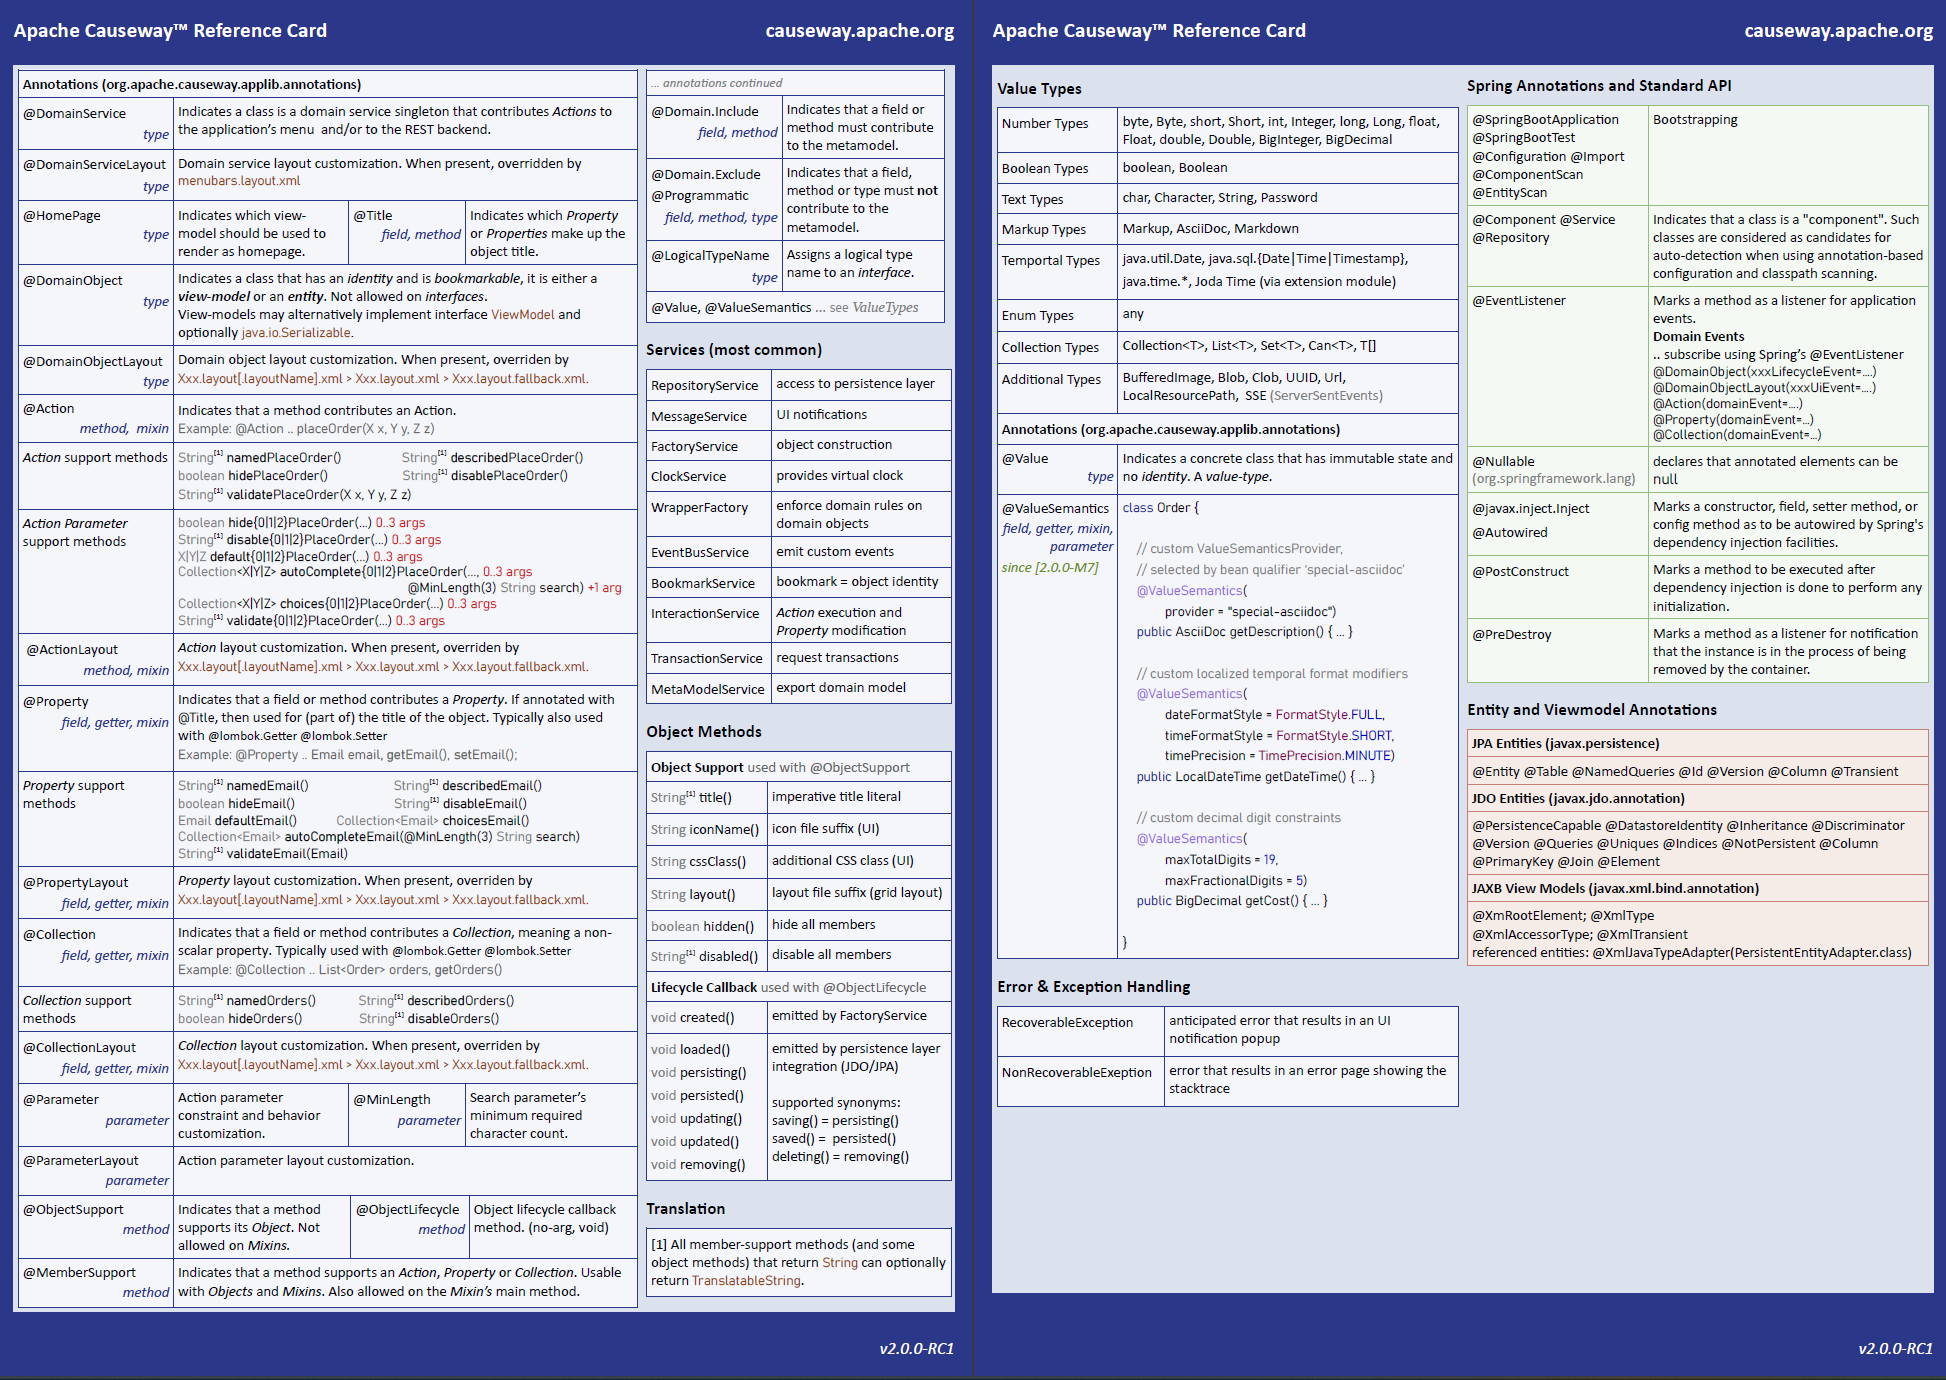This screenshot has height=1380, width=1946.
Task: Click the causeway.apache.org link on right page
Action: pos(1838,31)
